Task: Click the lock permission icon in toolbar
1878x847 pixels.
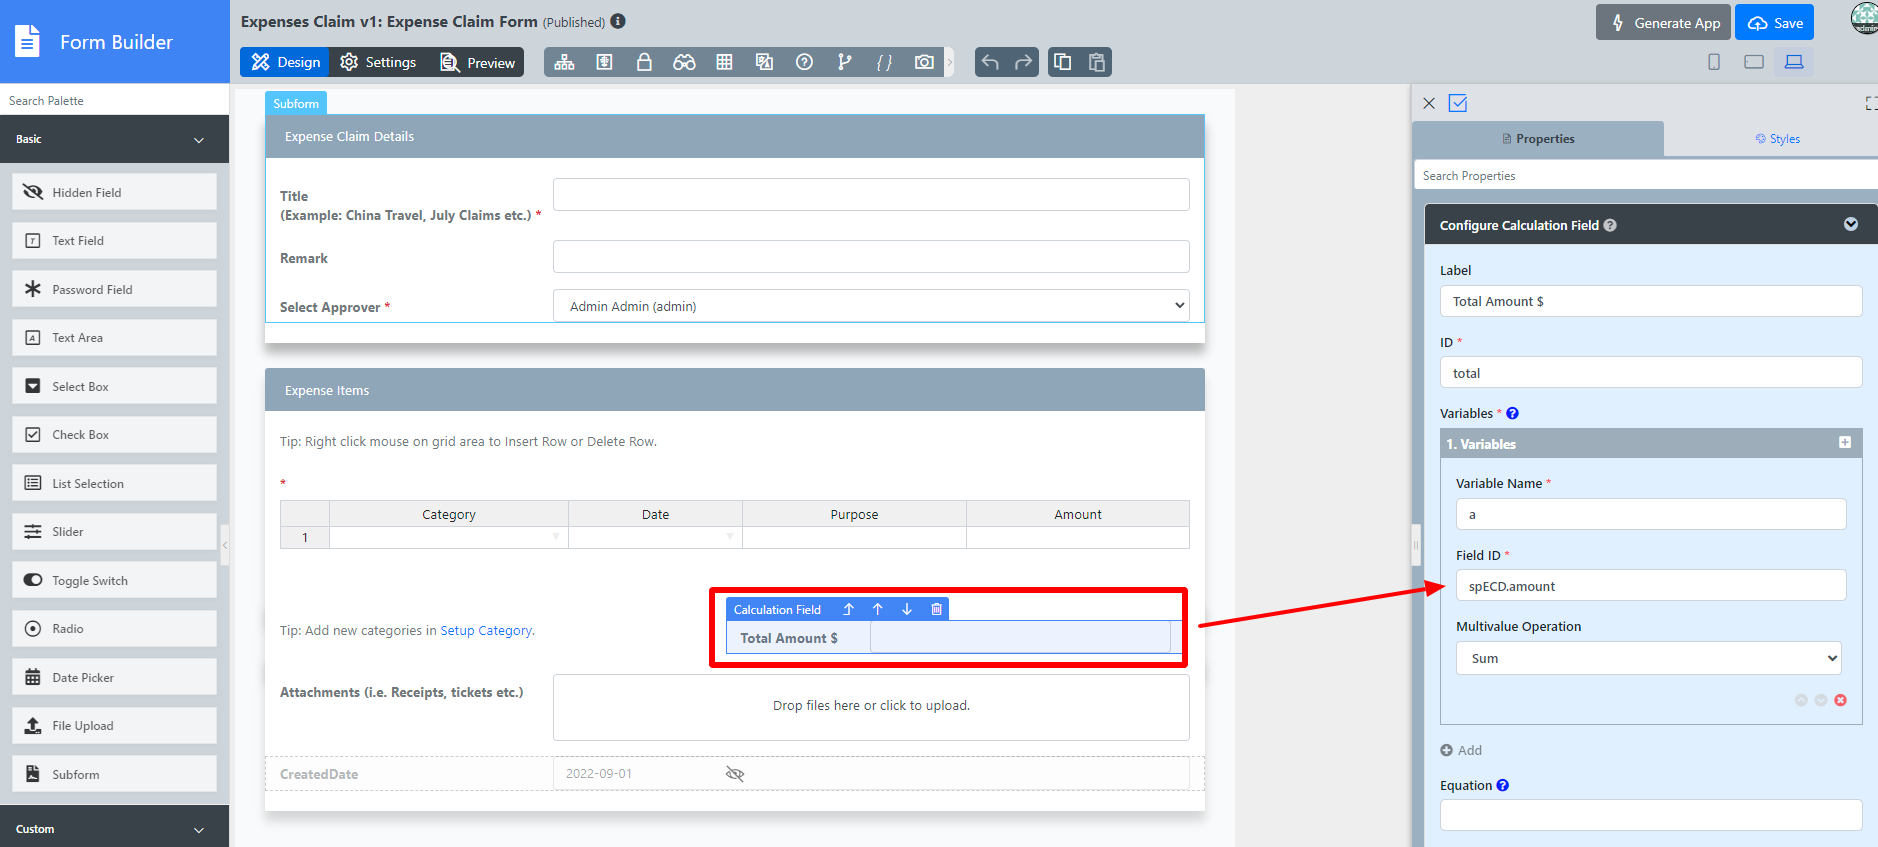Action: 644,62
